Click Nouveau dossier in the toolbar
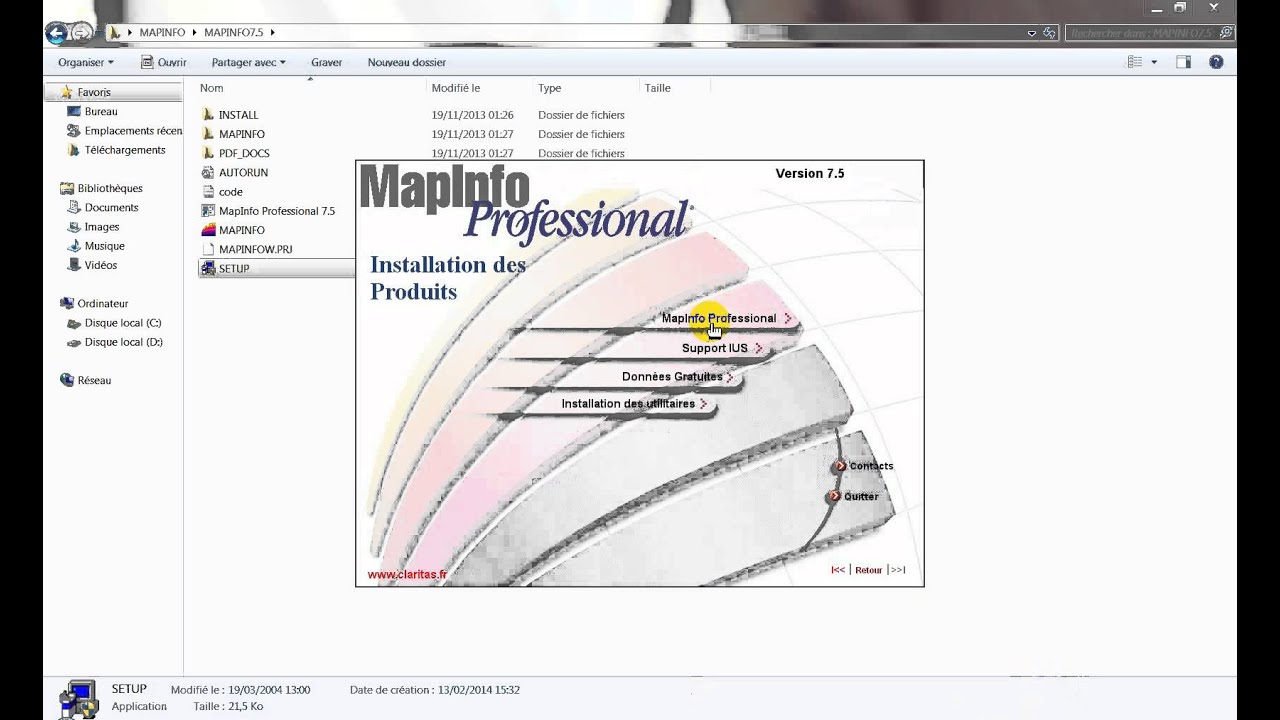This screenshot has width=1280, height=720. pos(406,62)
